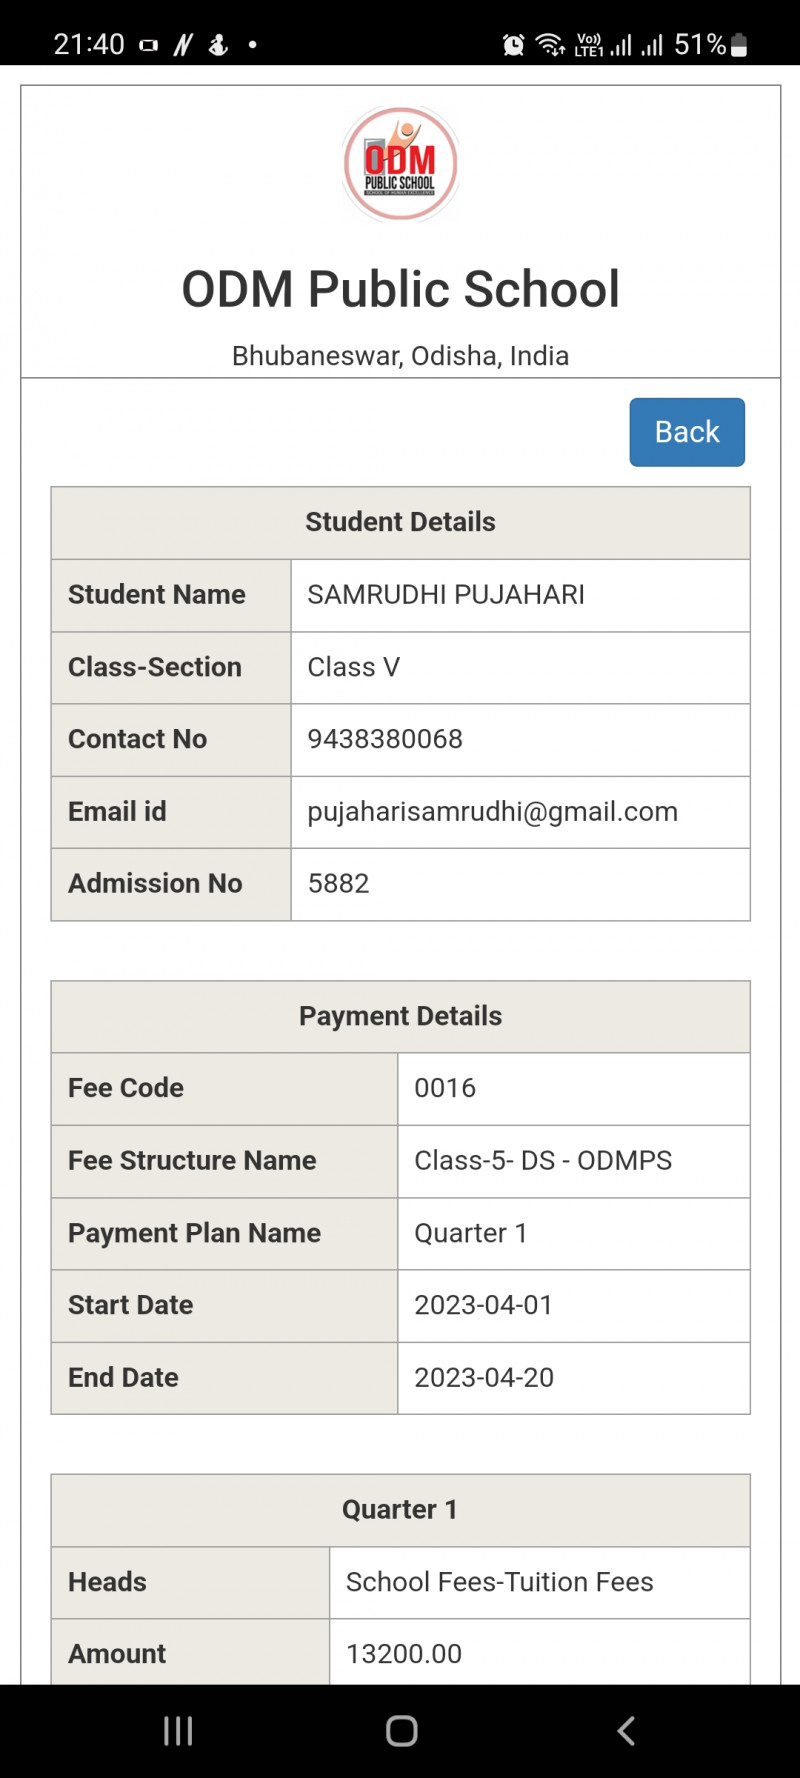This screenshot has height=1778, width=800.
Task: Select the email address pujaharisamrudhi@gmail.com
Action: [492, 812]
